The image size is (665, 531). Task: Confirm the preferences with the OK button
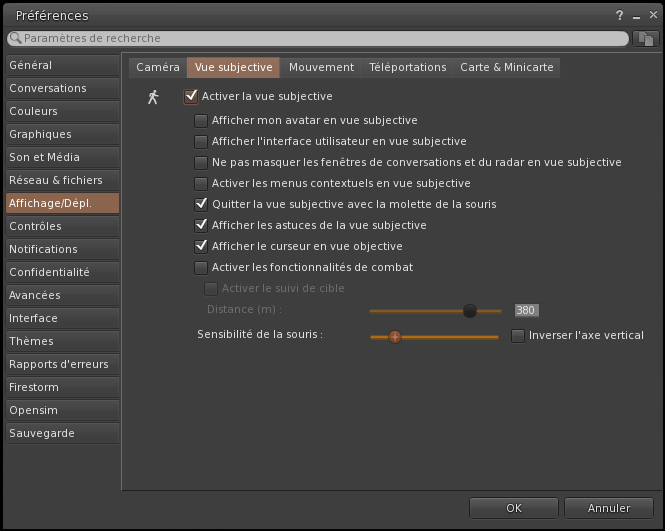[x=513, y=508]
